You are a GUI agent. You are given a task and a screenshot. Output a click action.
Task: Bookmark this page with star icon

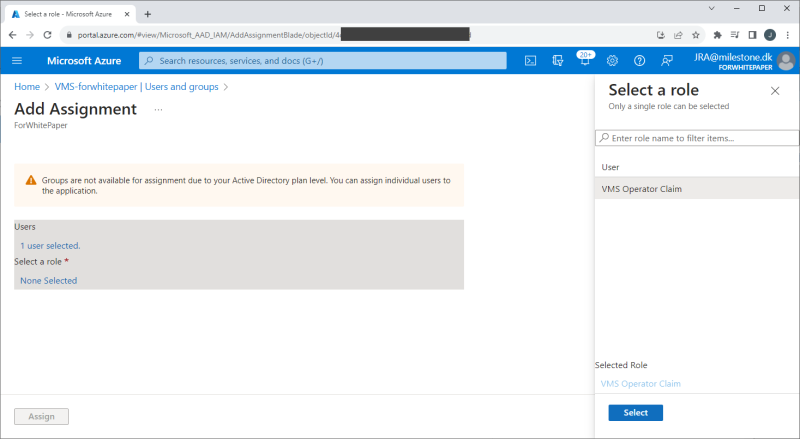[696, 34]
